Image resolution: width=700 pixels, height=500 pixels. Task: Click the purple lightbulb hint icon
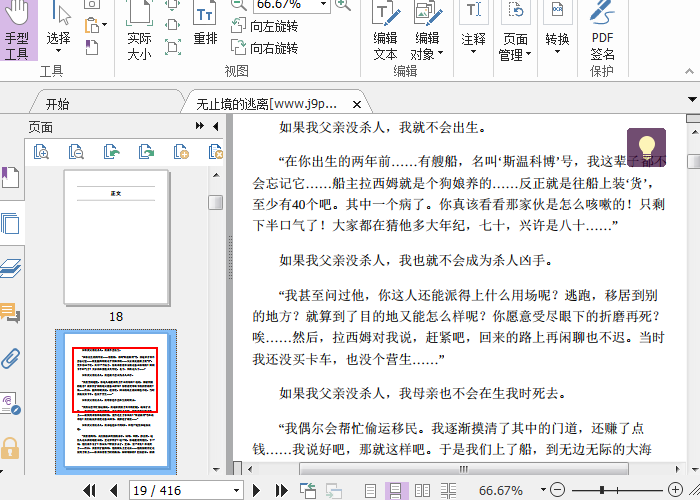(x=646, y=147)
